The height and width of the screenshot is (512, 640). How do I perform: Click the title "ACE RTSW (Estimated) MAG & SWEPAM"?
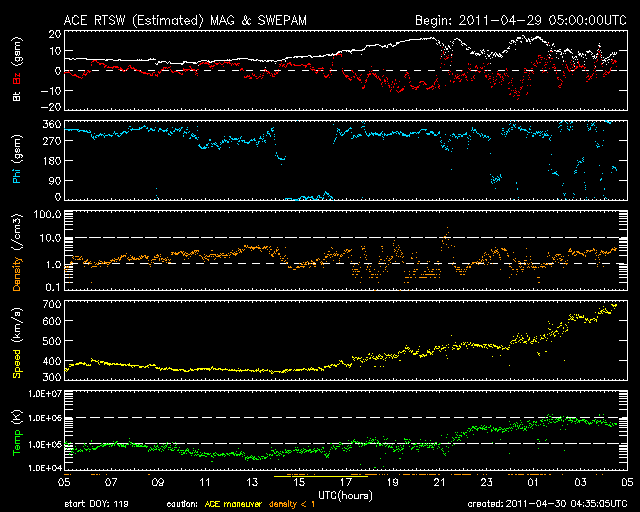coord(185,20)
